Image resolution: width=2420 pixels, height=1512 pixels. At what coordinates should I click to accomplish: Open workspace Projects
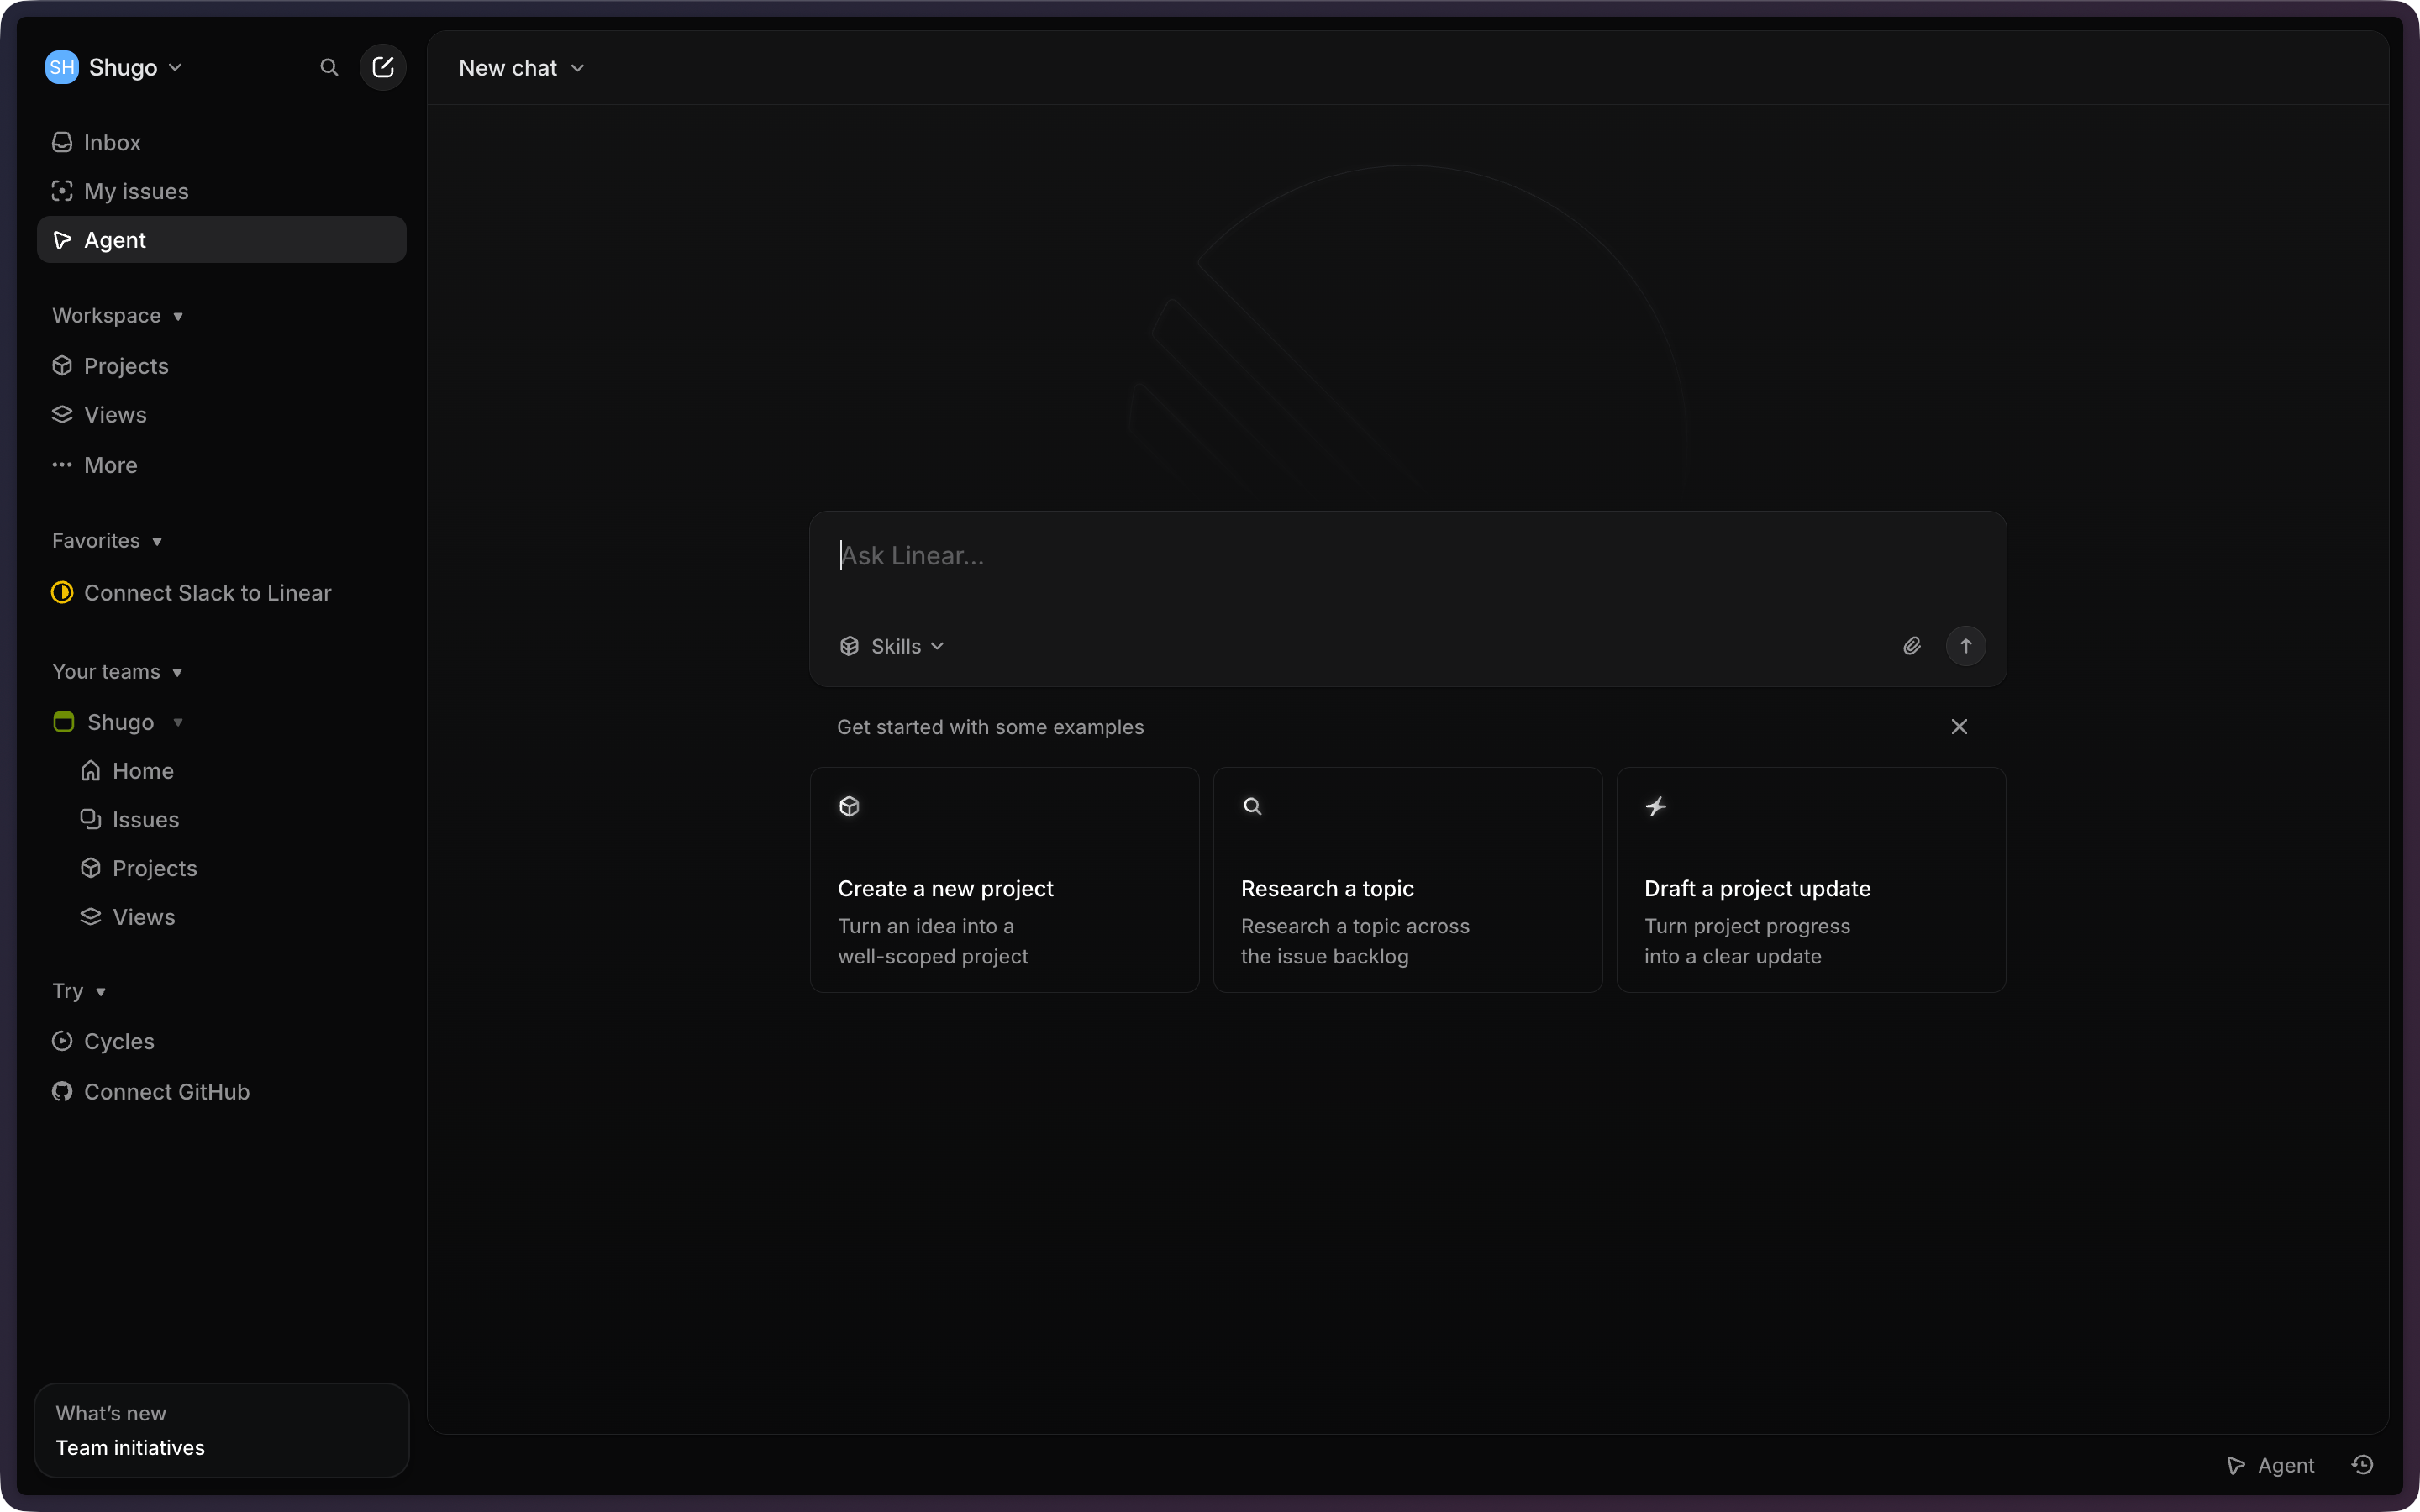(221, 366)
